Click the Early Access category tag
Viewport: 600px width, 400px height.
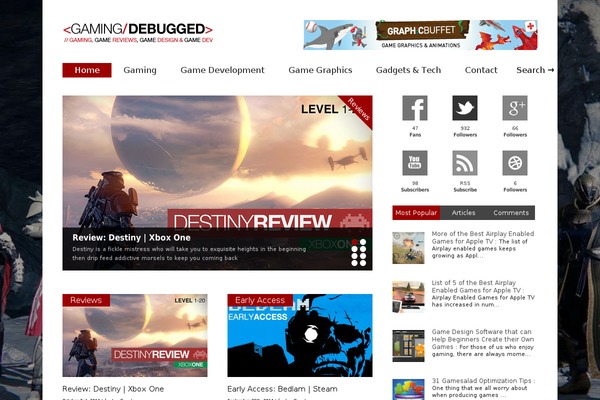pos(260,300)
